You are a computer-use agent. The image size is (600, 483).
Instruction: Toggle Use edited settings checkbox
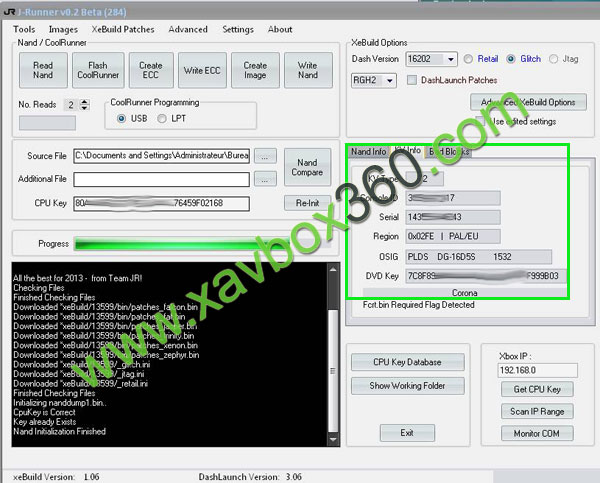click(480, 121)
